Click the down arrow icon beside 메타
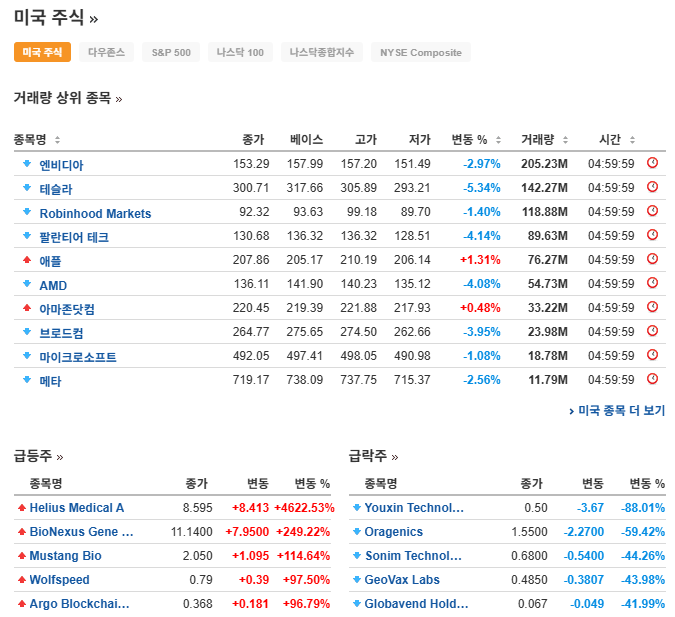The height and width of the screenshot is (617, 675). (x=27, y=379)
